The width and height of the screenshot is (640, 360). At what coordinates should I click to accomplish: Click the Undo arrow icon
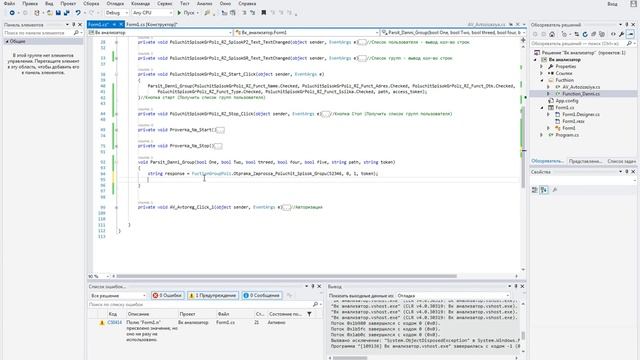(78, 13)
